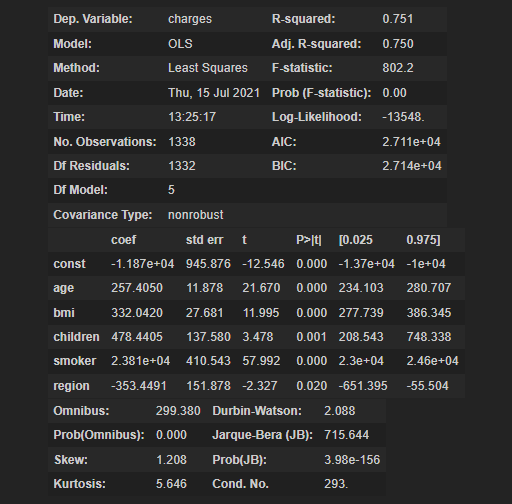512x504 pixels.
Task: Click the std err column header
Action: pos(204,240)
